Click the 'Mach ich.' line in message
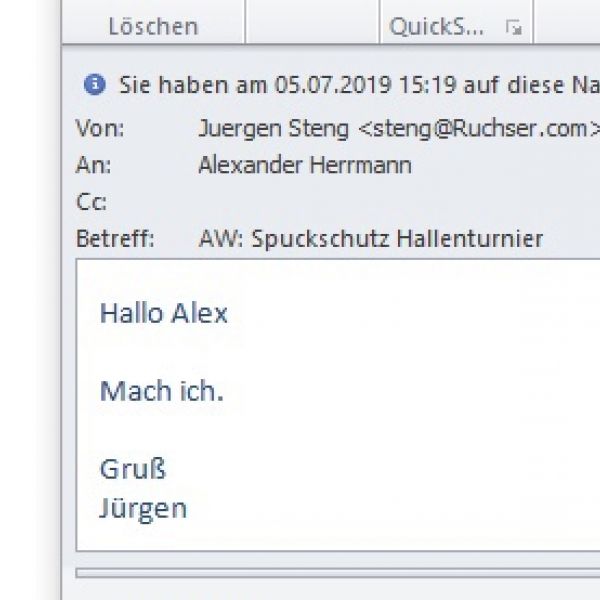 click(x=161, y=391)
